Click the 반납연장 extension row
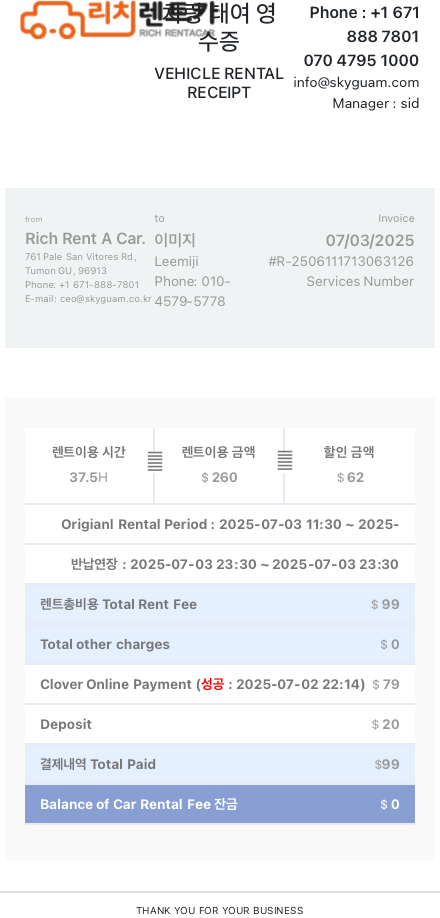The width and height of the screenshot is (440, 918). click(x=220, y=564)
